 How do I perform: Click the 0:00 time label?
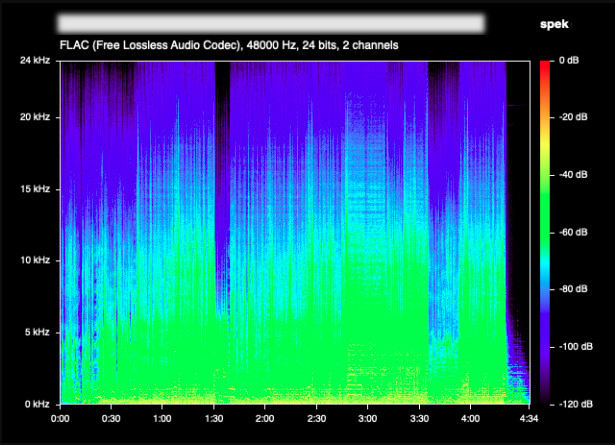(60, 419)
